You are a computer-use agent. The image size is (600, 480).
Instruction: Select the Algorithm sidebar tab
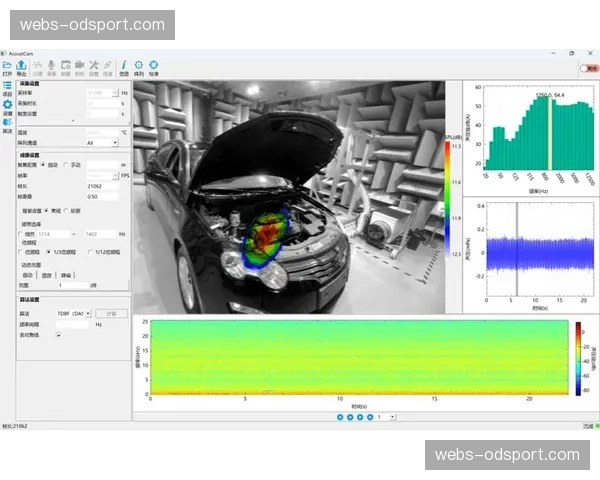[x=7, y=124]
